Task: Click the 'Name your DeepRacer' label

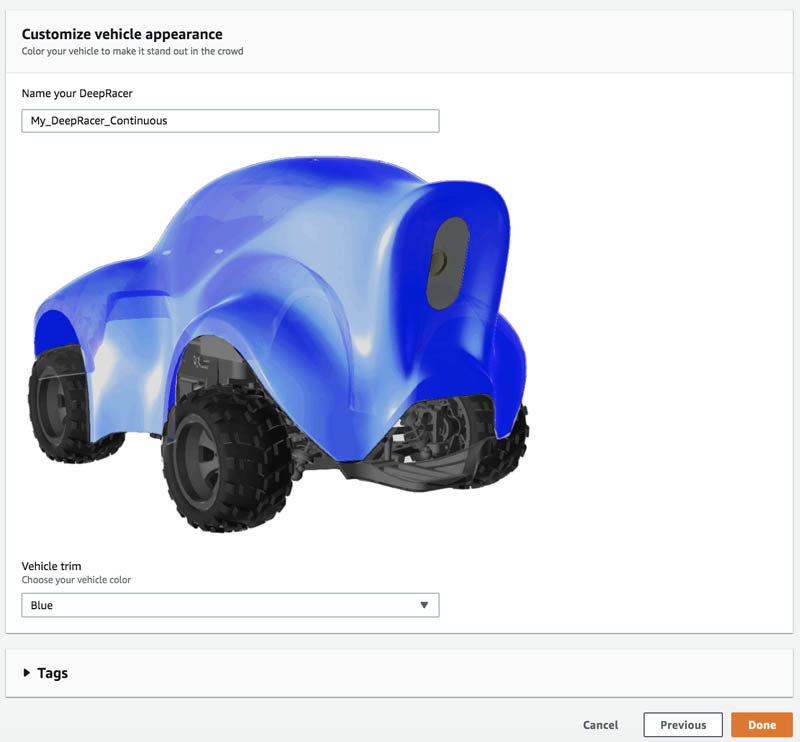Action: (77, 93)
